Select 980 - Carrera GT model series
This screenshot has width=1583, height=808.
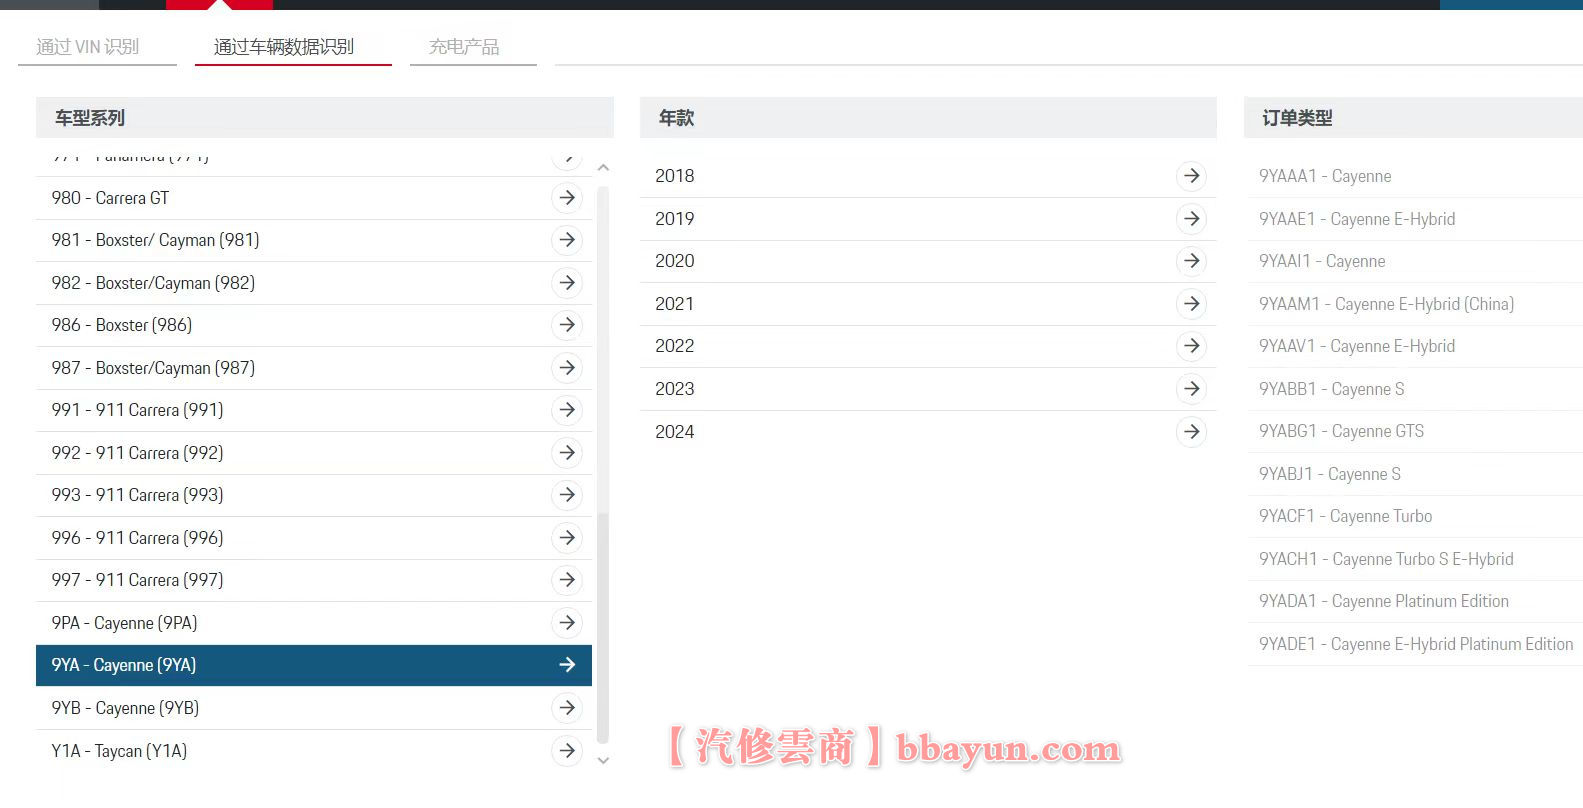[x=314, y=198]
